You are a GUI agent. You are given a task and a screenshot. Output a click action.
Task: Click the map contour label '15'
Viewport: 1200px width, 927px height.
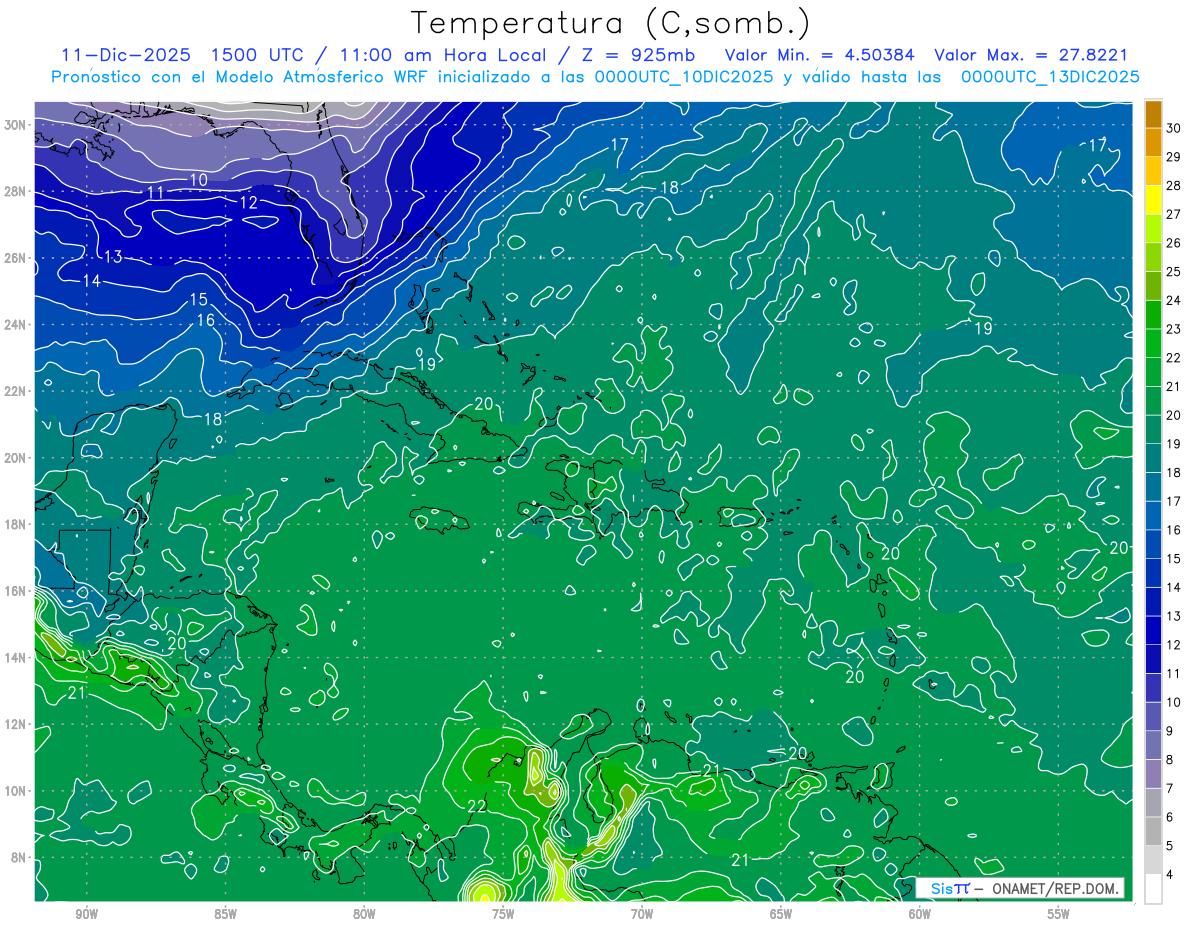pos(198,300)
